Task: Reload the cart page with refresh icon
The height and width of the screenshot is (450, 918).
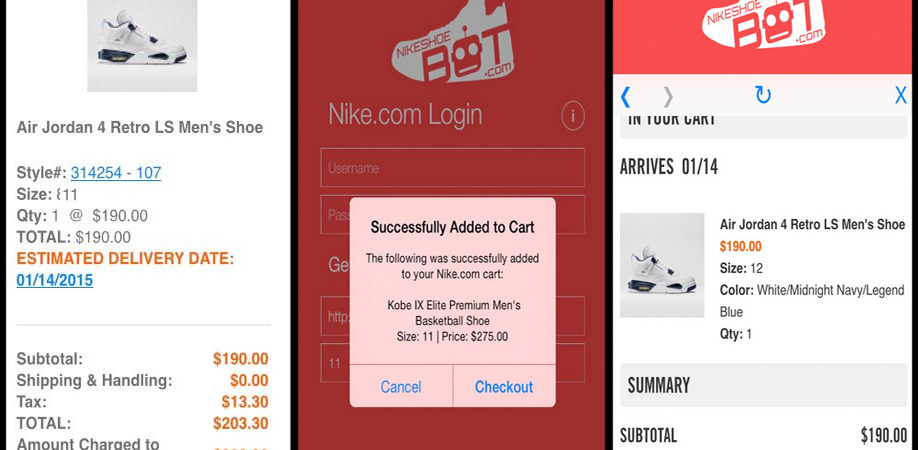Action: pyautogui.click(x=763, y=95)
